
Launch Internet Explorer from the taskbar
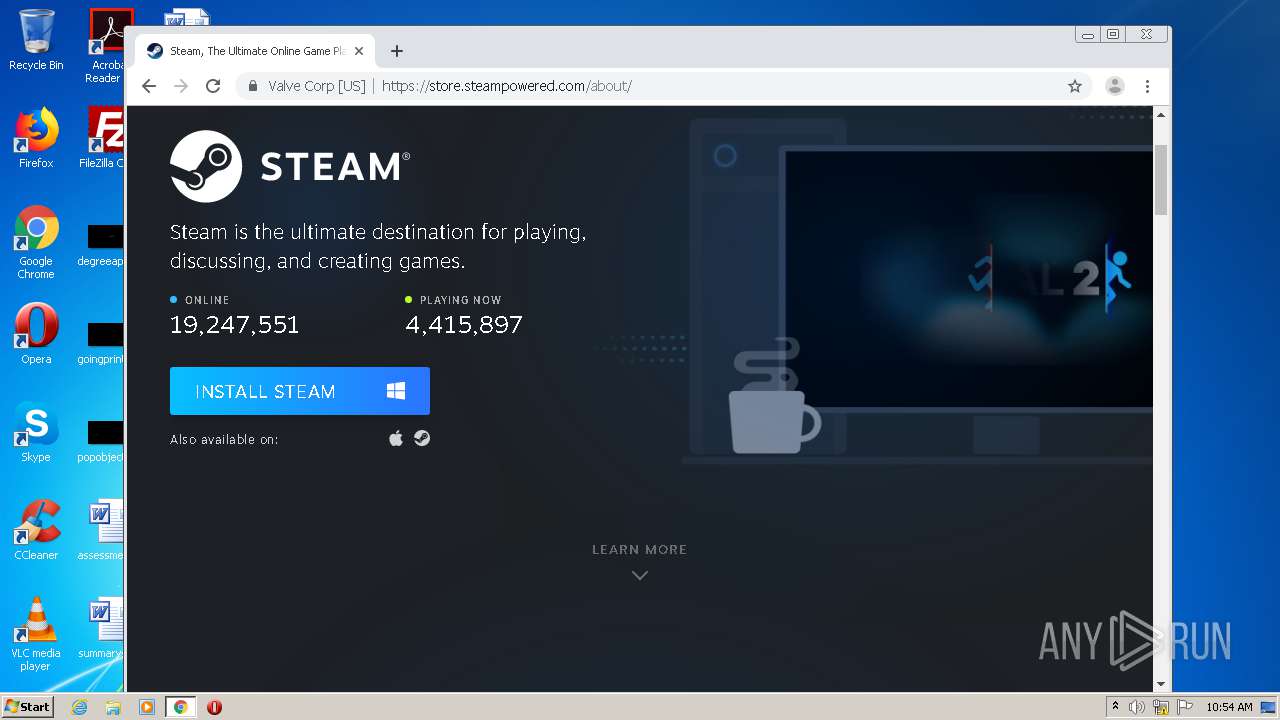click(80, 707)
